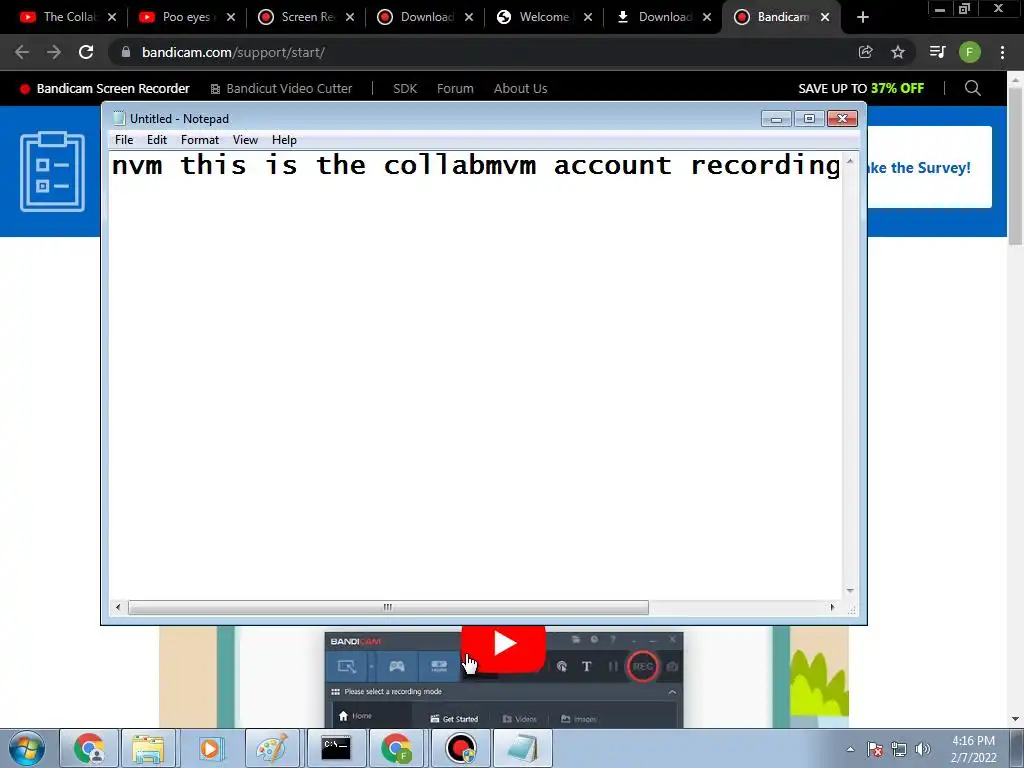Screen dimensions: 1024x768
Task: Click the address bar URL field
Action: 483,52
